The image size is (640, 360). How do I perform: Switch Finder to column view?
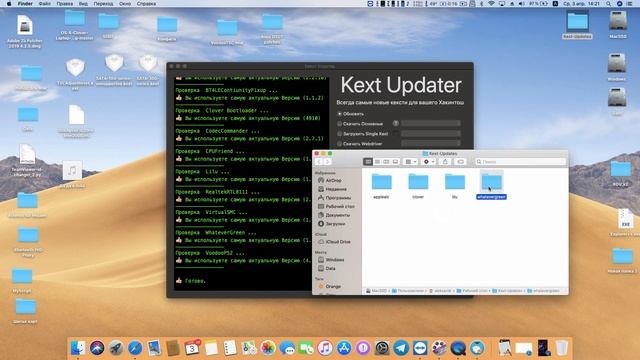[x=386, y=162]
